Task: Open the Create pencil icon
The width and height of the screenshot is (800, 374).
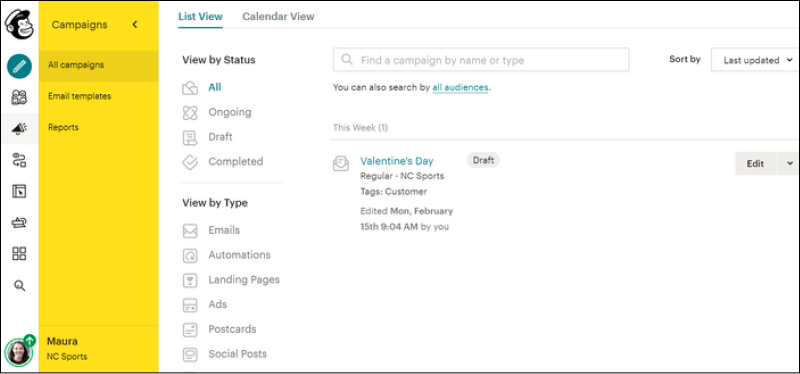Action: [19, 66]
